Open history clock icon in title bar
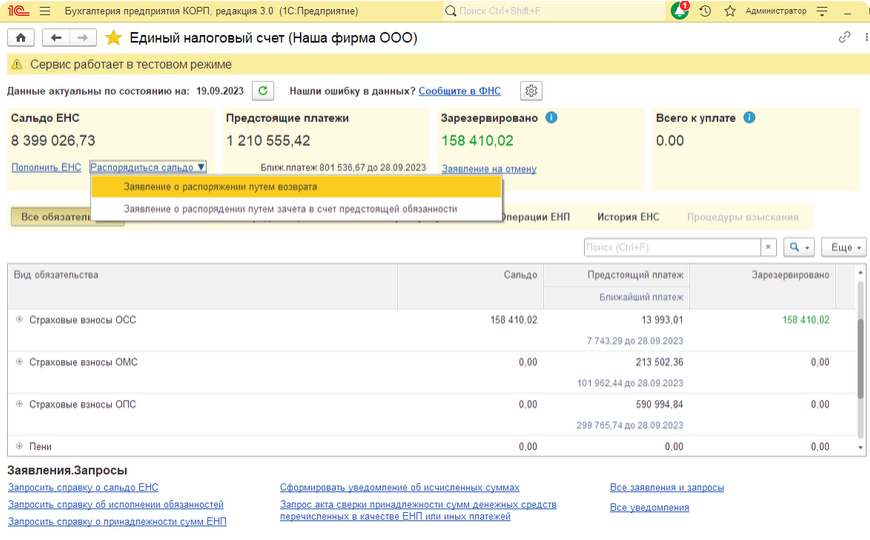 (x=705, y=11)
